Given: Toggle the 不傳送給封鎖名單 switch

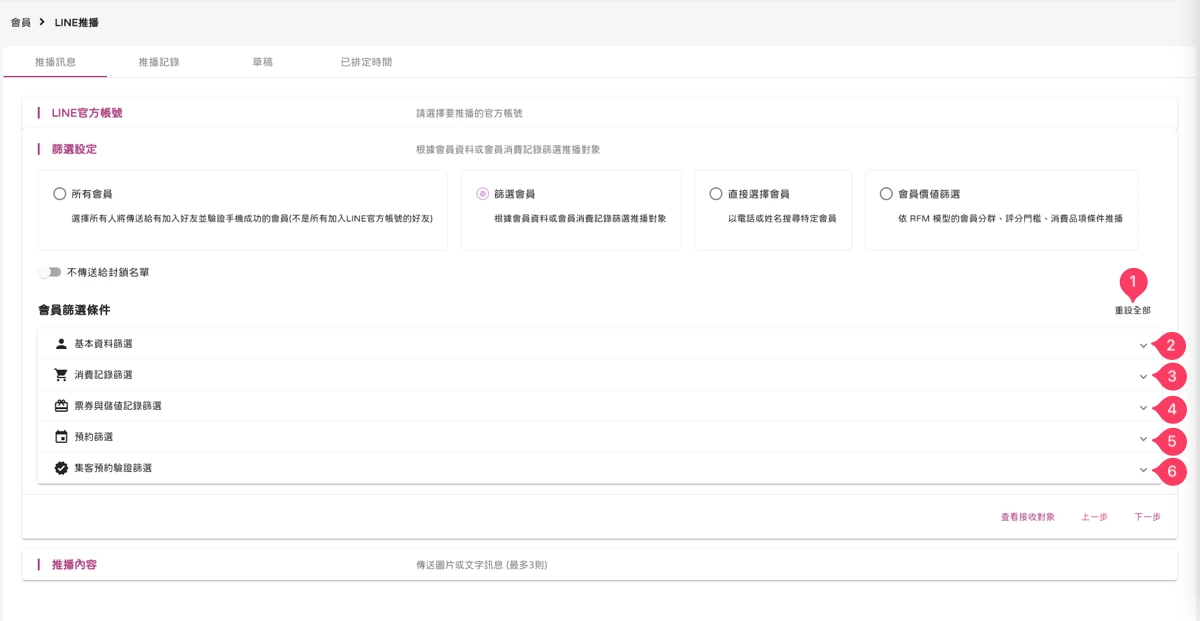Looking at the screenshot, I should click(50, 272).
